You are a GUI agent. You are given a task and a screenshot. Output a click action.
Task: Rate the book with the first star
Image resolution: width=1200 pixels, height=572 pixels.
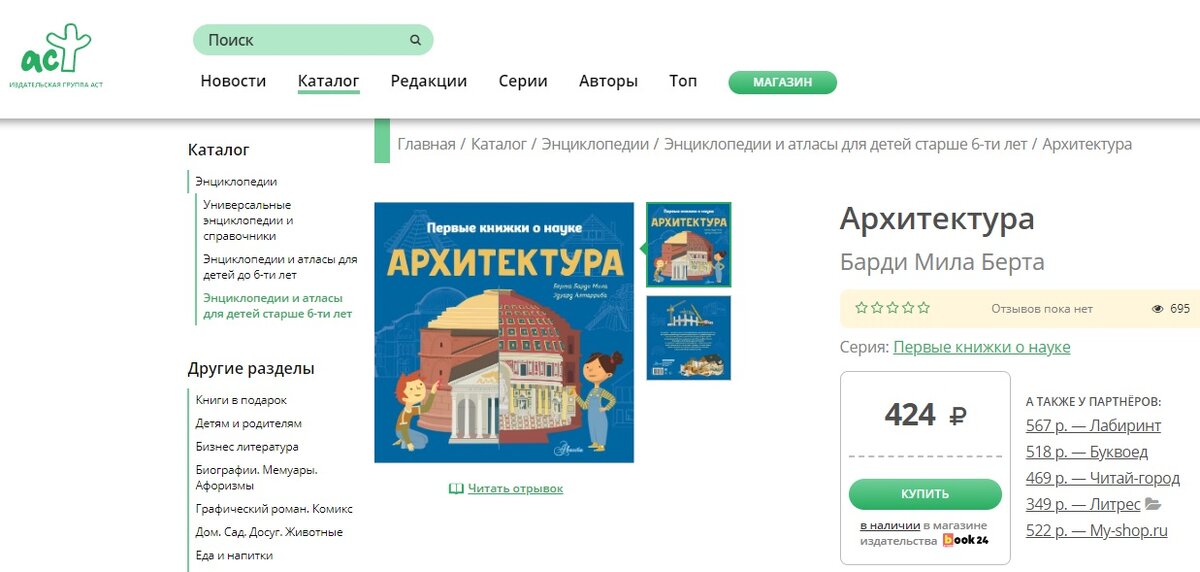[861, 308]
